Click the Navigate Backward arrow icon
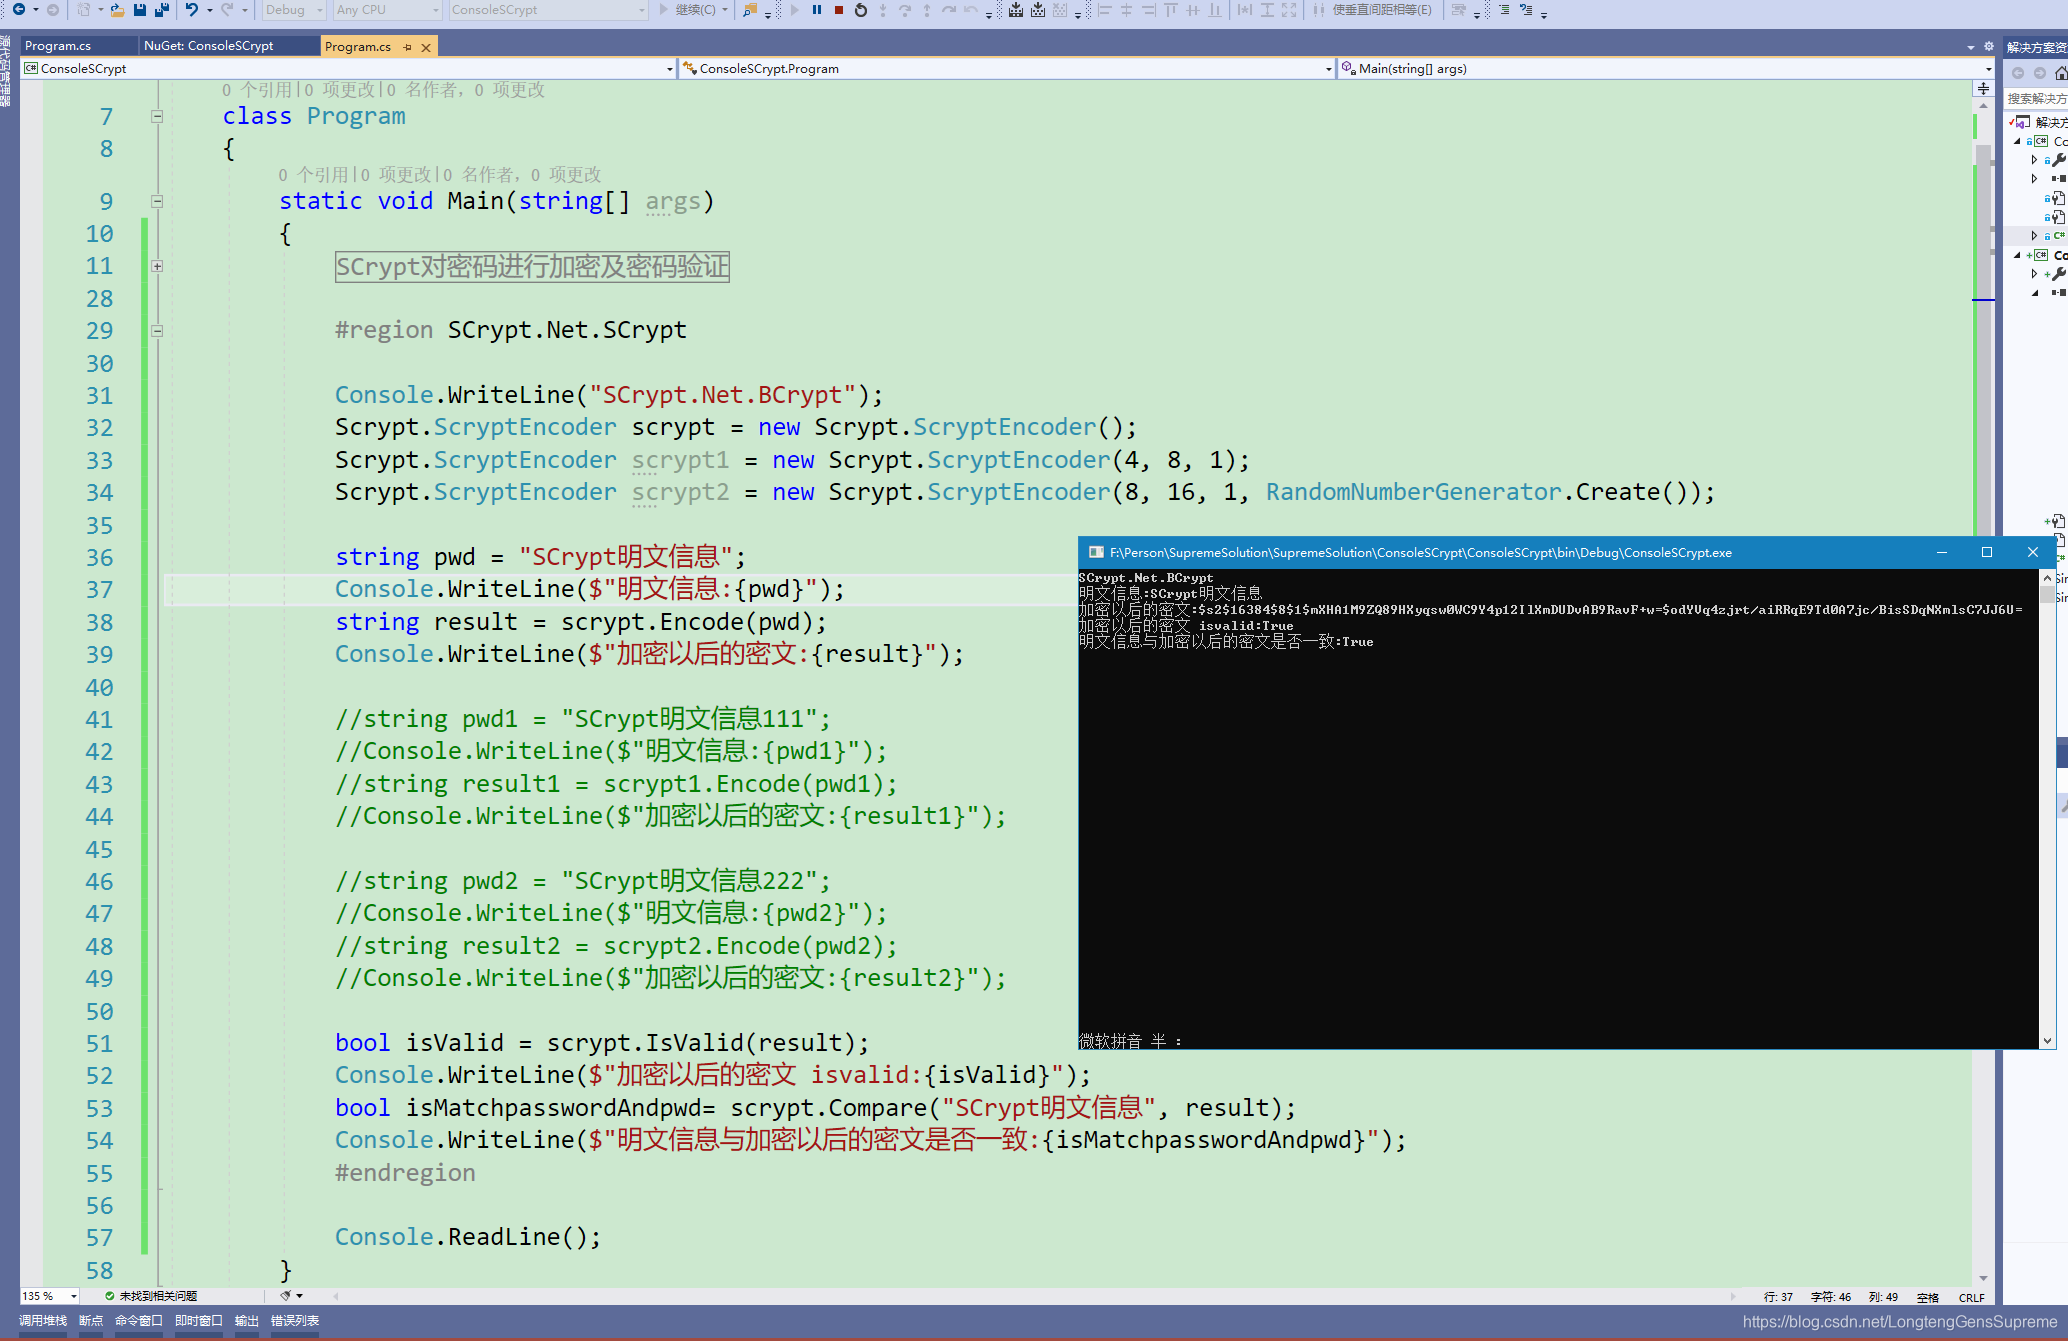2068x1341 pixels. (x=18, y=10)
